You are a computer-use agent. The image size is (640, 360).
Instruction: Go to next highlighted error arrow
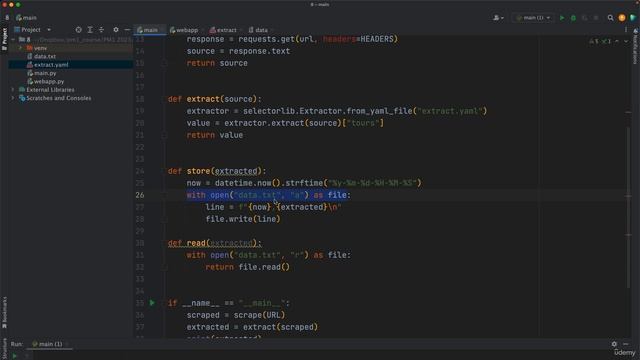(x=626, y=41)
